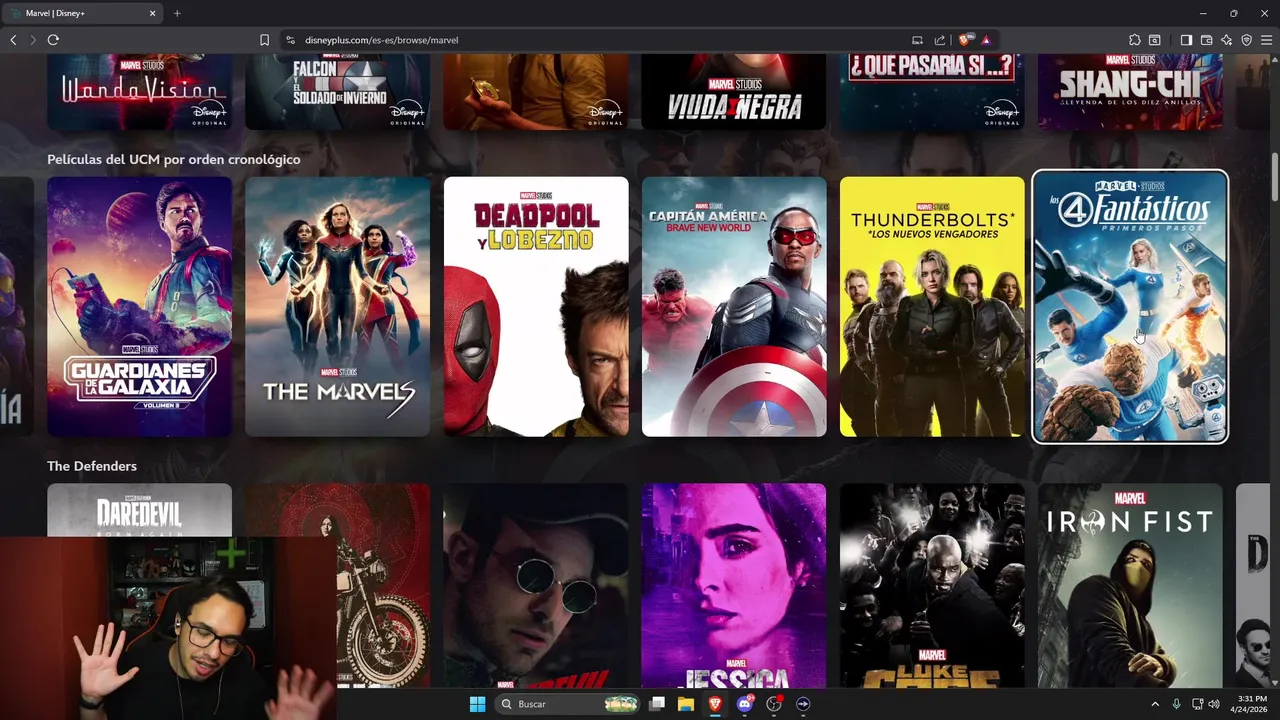This screenshot has height=720, width=1280.
Task: Open Brave VPN shield icon
Action: point(1246,40)
